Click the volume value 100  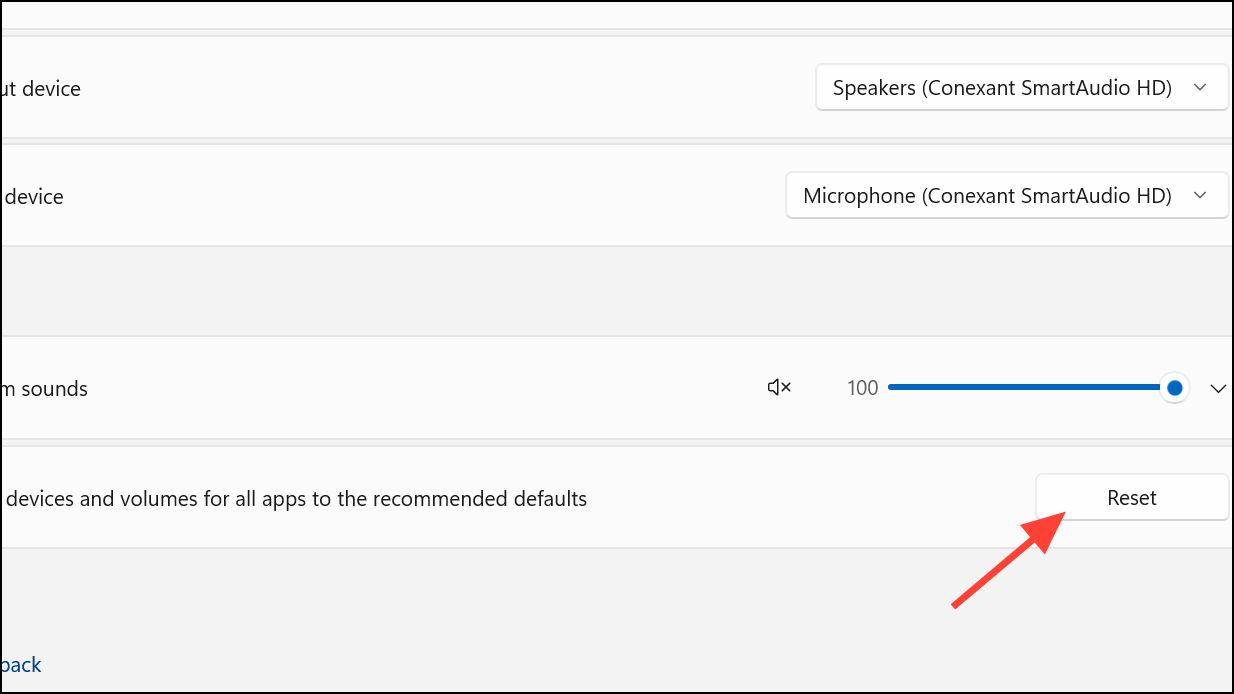tap(862, 388)
